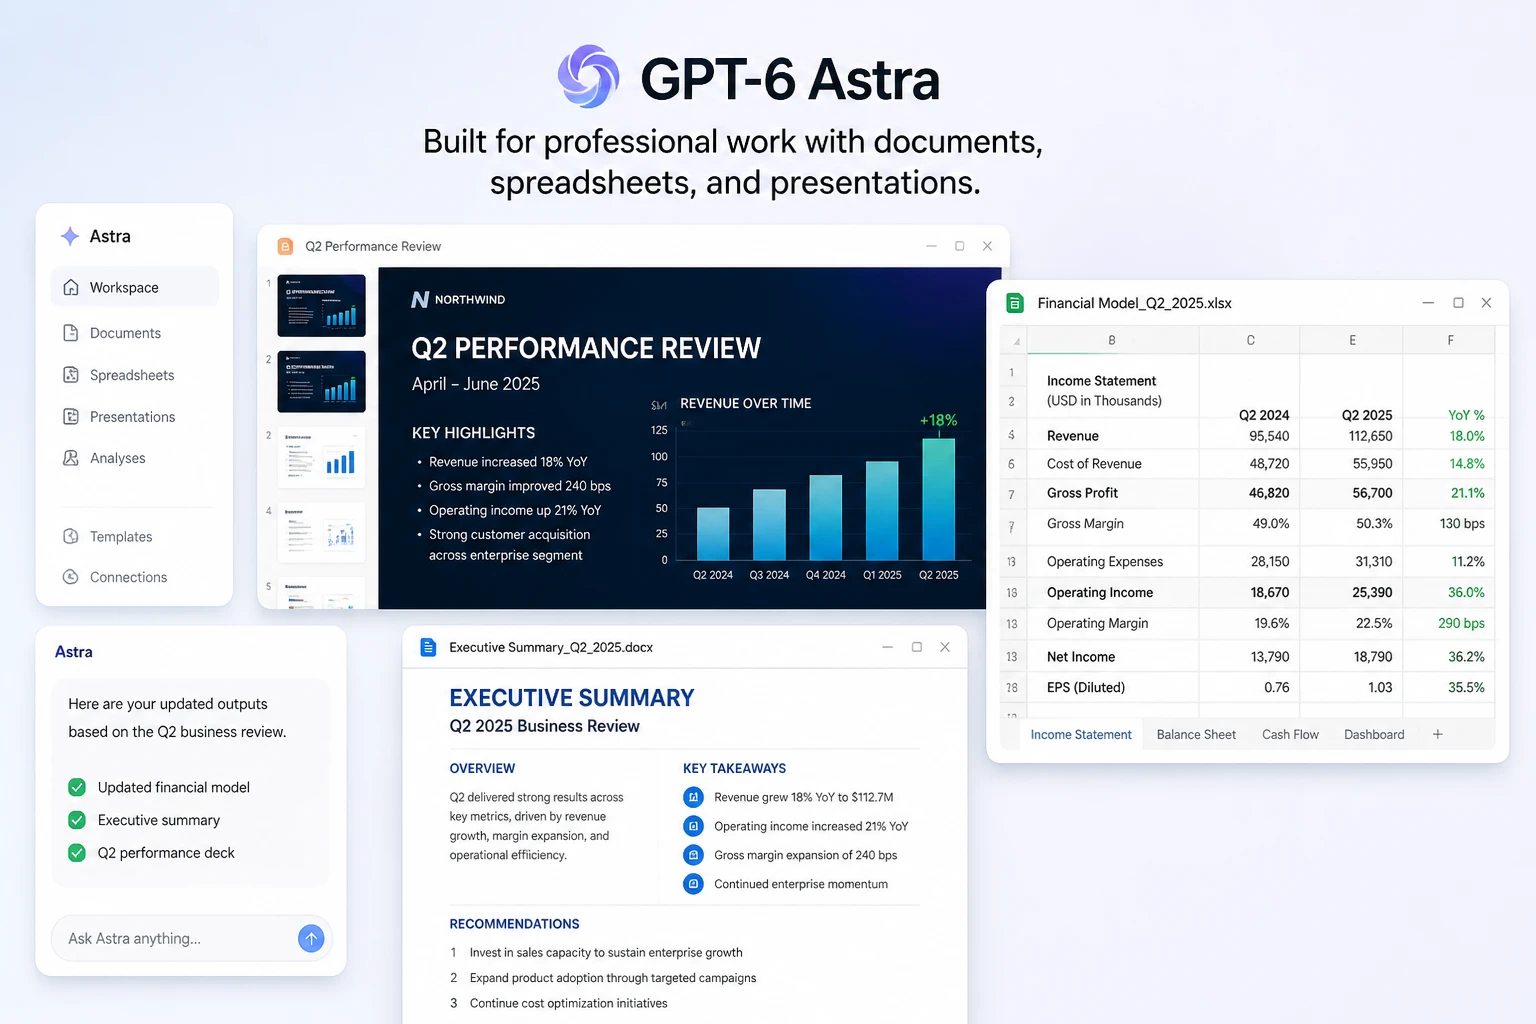
Task: Click the Spreadsheets grid icon
Action: point(71,375)
